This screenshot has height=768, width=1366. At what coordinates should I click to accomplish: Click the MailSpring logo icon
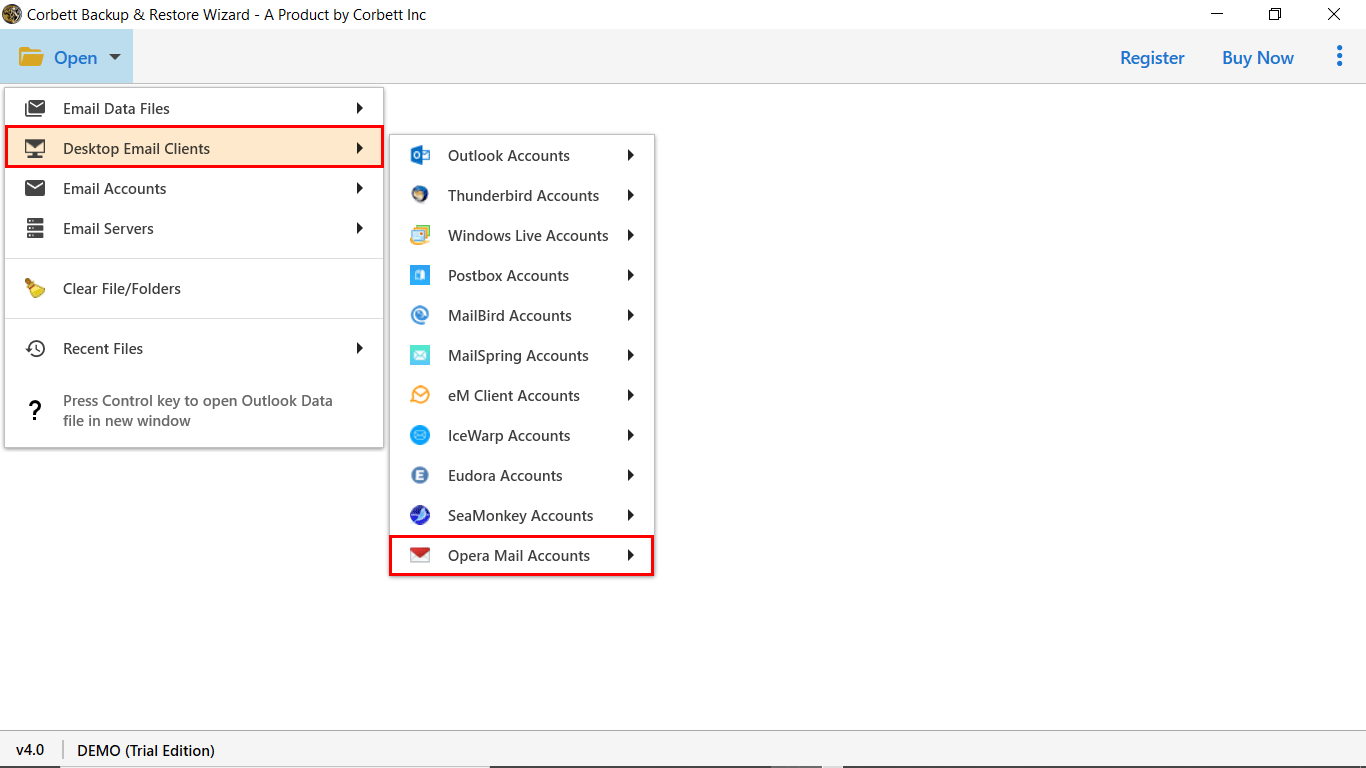[420, 355]
